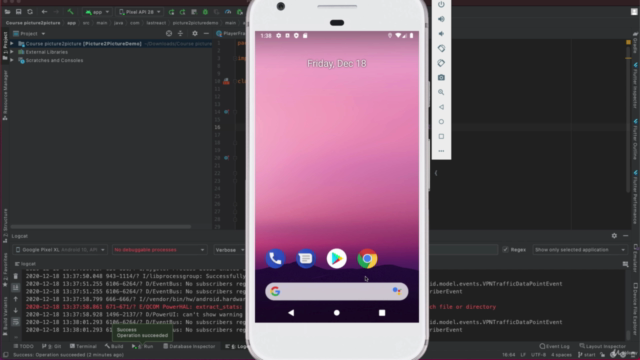Click the Select Opened File target icon
Image resolution: width=640 pixels, height=360 pixels.
click(x=169, y=33)
